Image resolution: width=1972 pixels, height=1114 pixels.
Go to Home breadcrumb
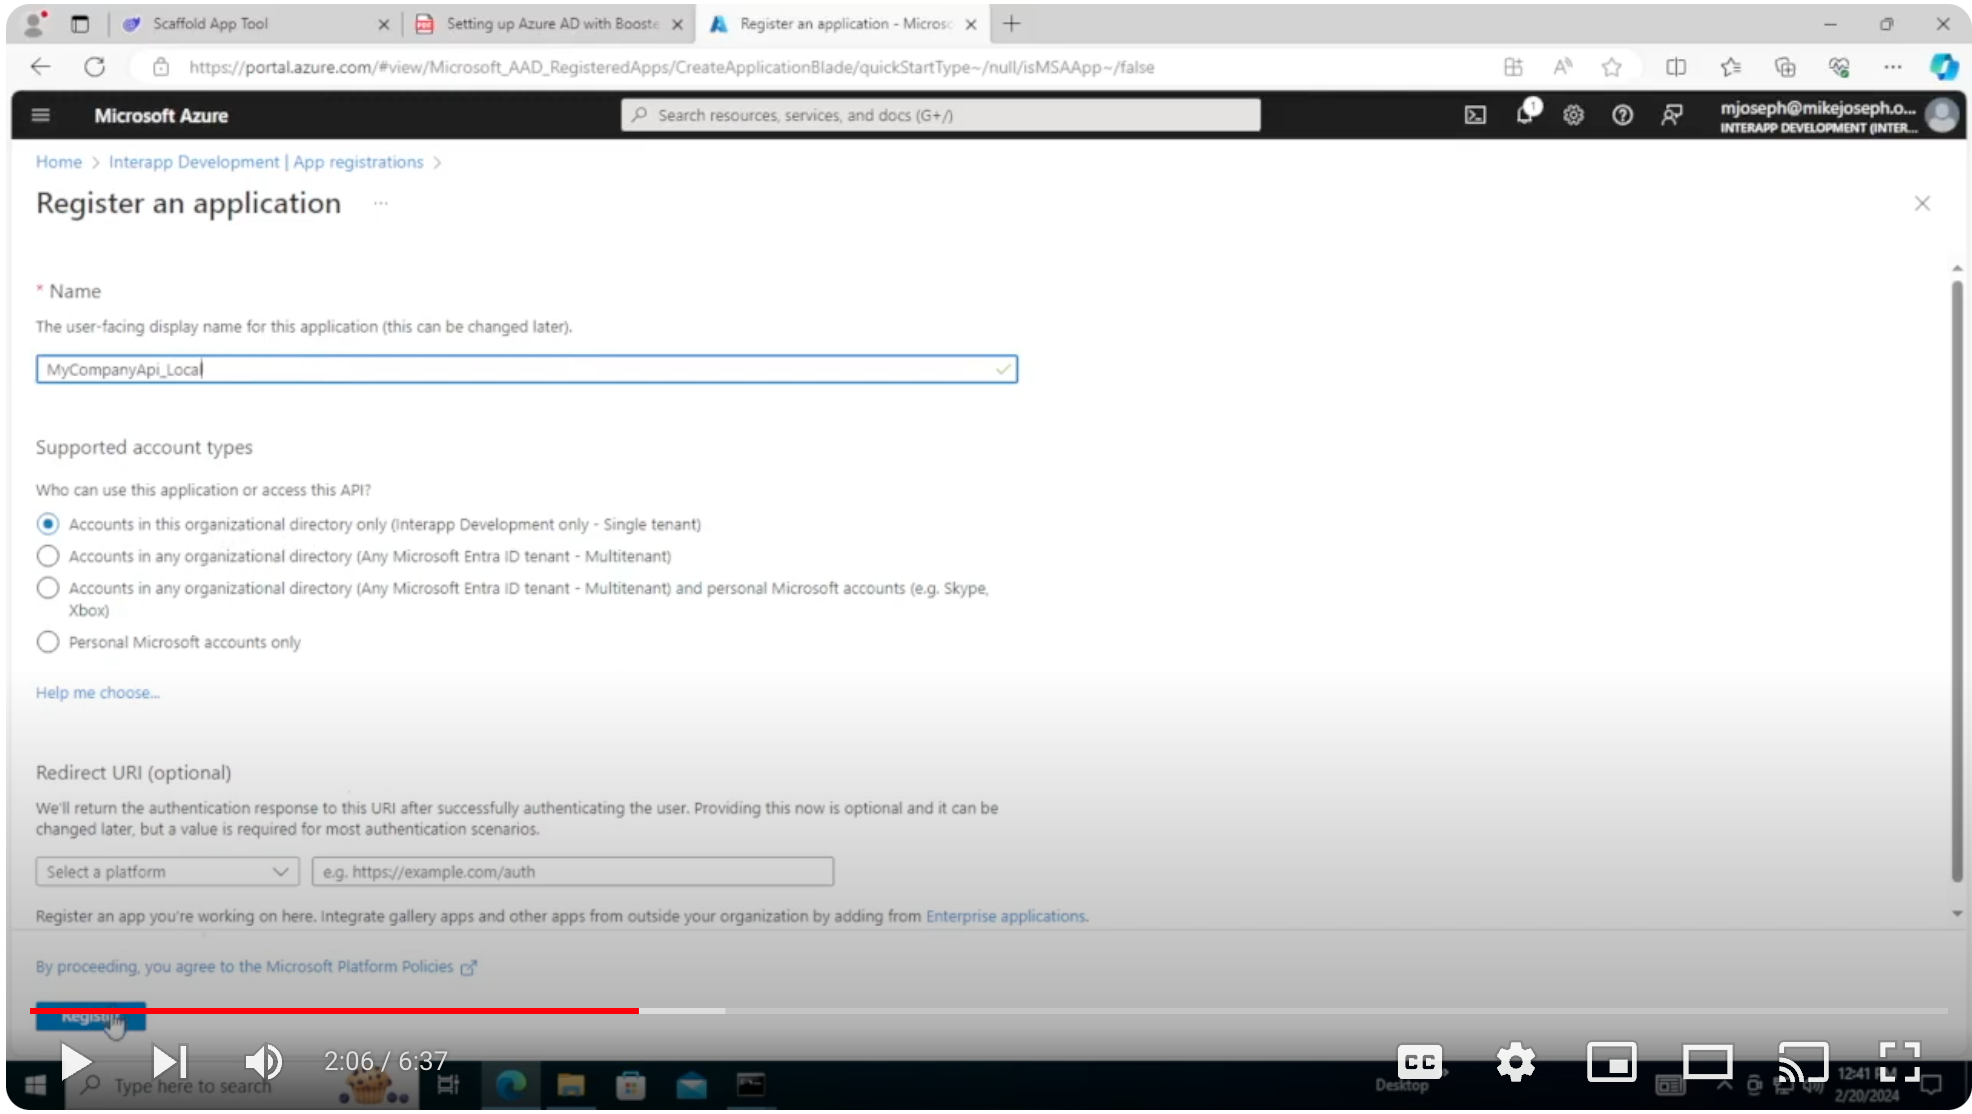[59, 162]
